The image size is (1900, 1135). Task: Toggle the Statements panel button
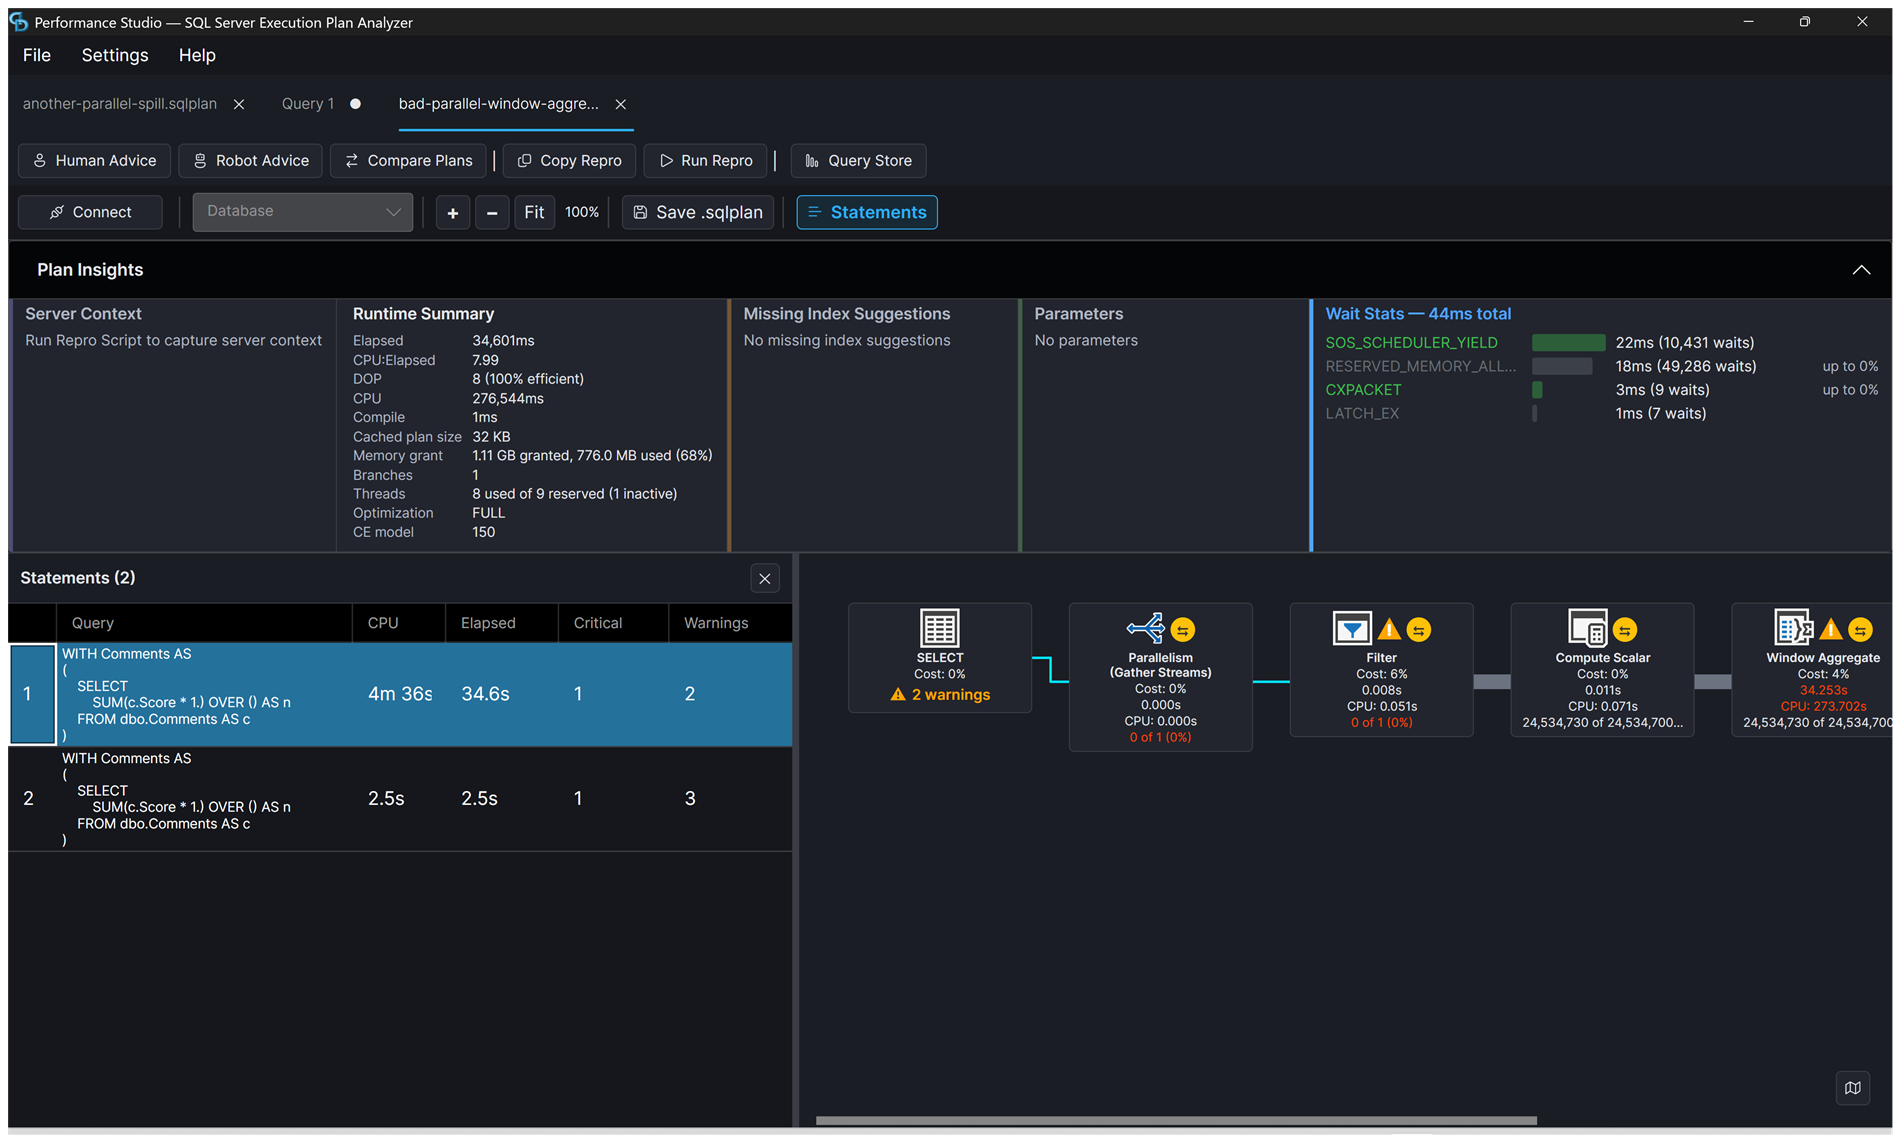[867, 212]
